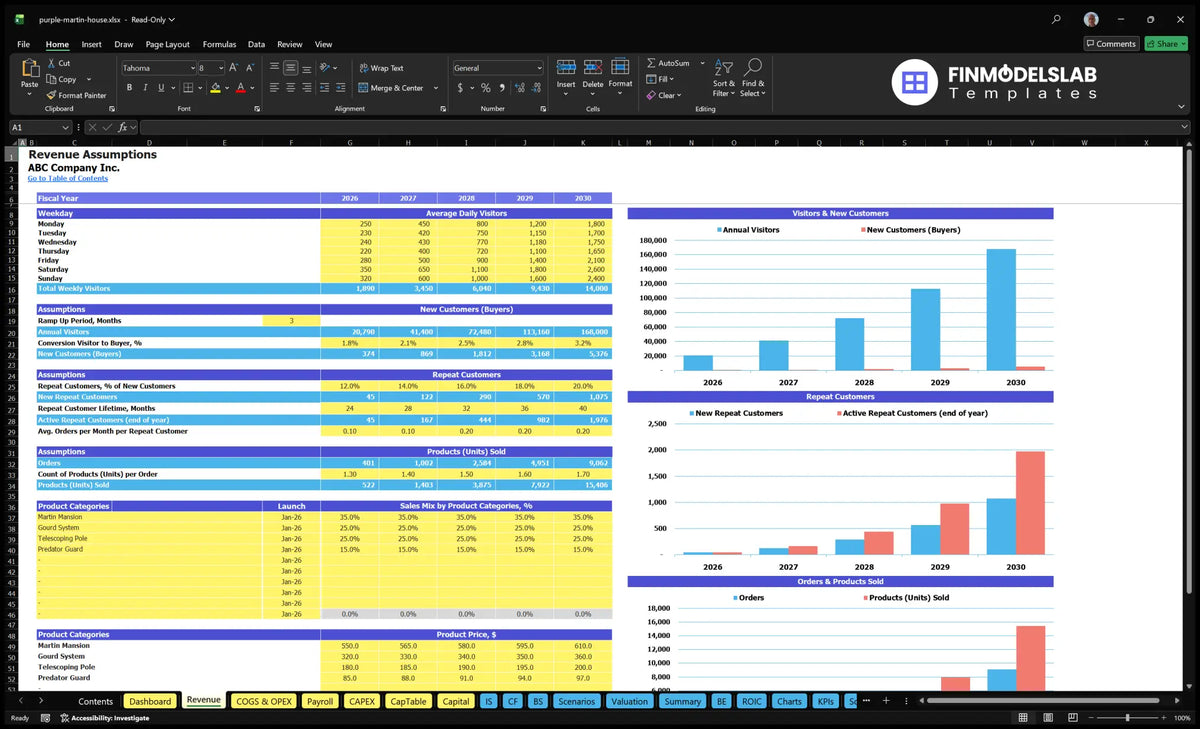The height and width of the screenshot is (729, 1200).
Task: Open the Clear dropdown in Editing
Action: (x=664, y=95)
